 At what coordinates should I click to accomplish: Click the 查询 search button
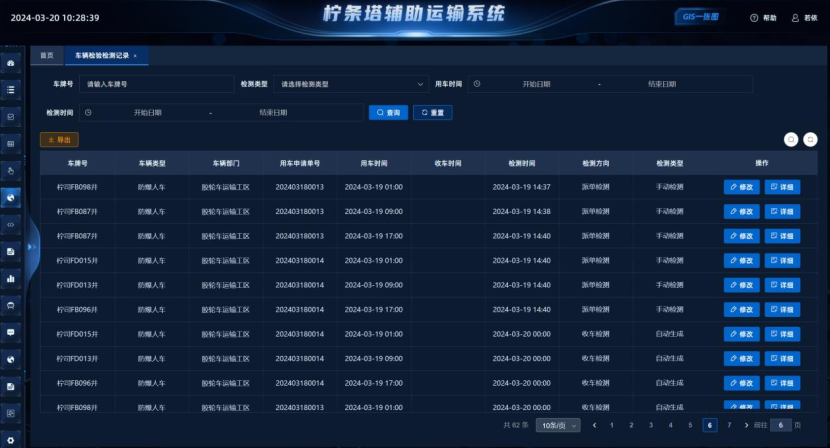pos(388,113)
